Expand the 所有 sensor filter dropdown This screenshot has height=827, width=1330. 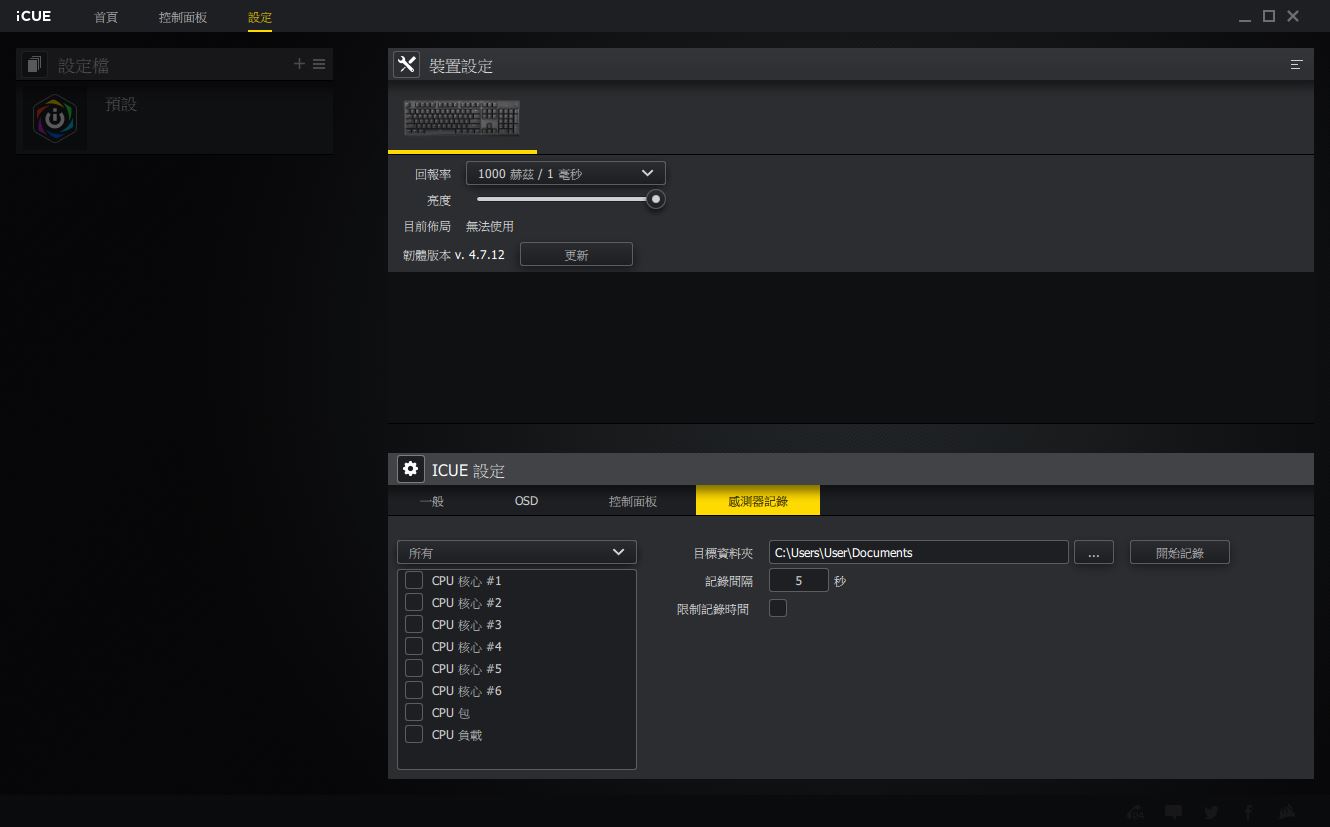coord(517,552)
